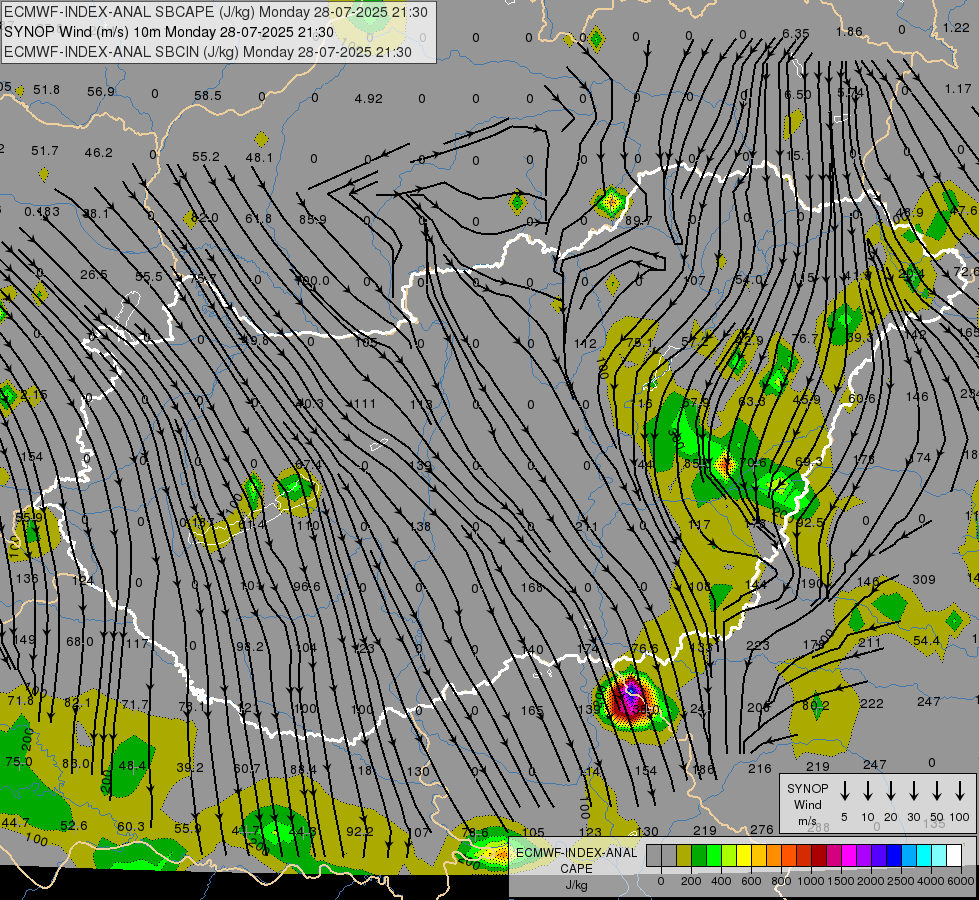The image size is (979, 900).
Task: Select the pure blue swatch in CAPE legend
Action: pos(893,855)
